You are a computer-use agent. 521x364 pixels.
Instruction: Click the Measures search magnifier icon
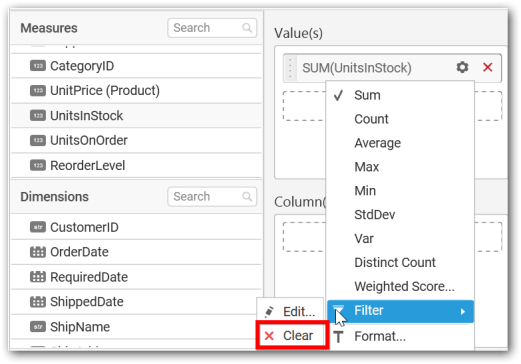[x=247, y=28]
